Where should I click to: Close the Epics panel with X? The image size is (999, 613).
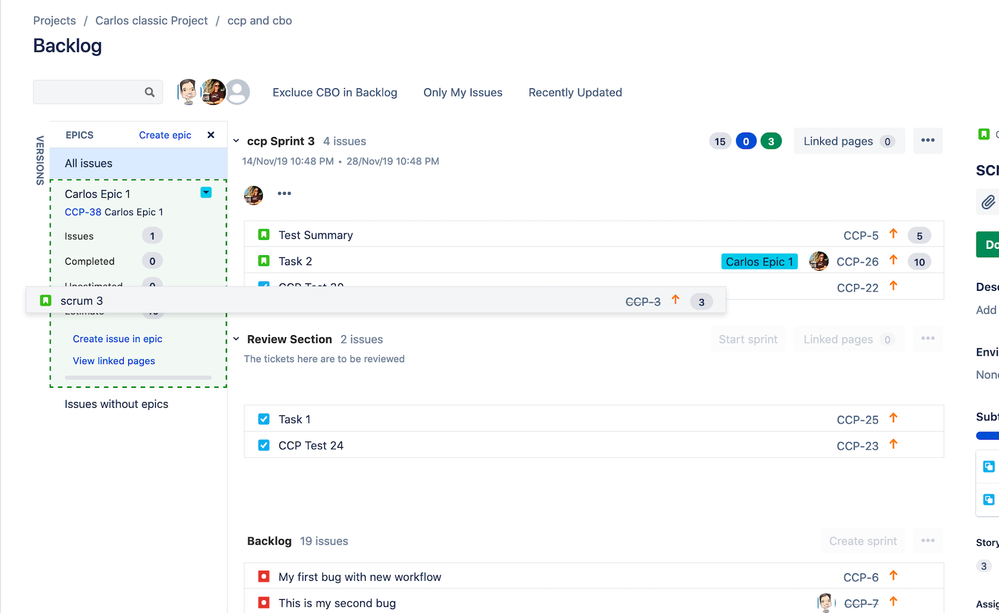[211, 135]
